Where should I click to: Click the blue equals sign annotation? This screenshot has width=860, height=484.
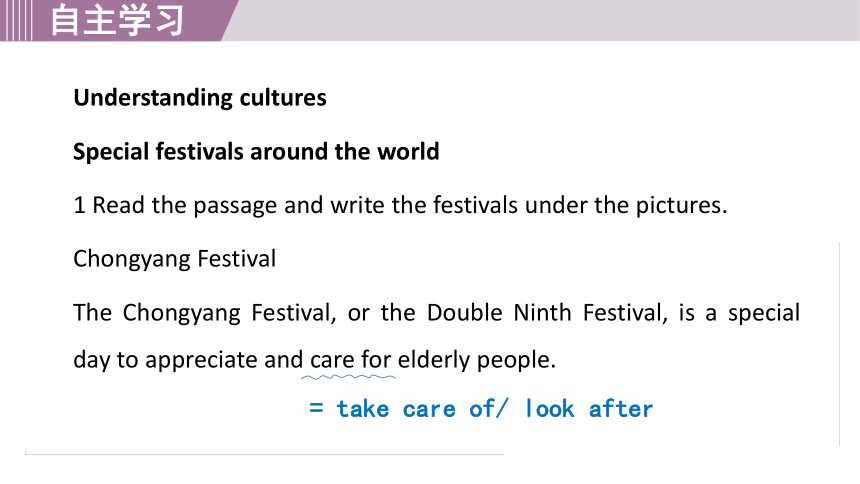tap(316, 408)
